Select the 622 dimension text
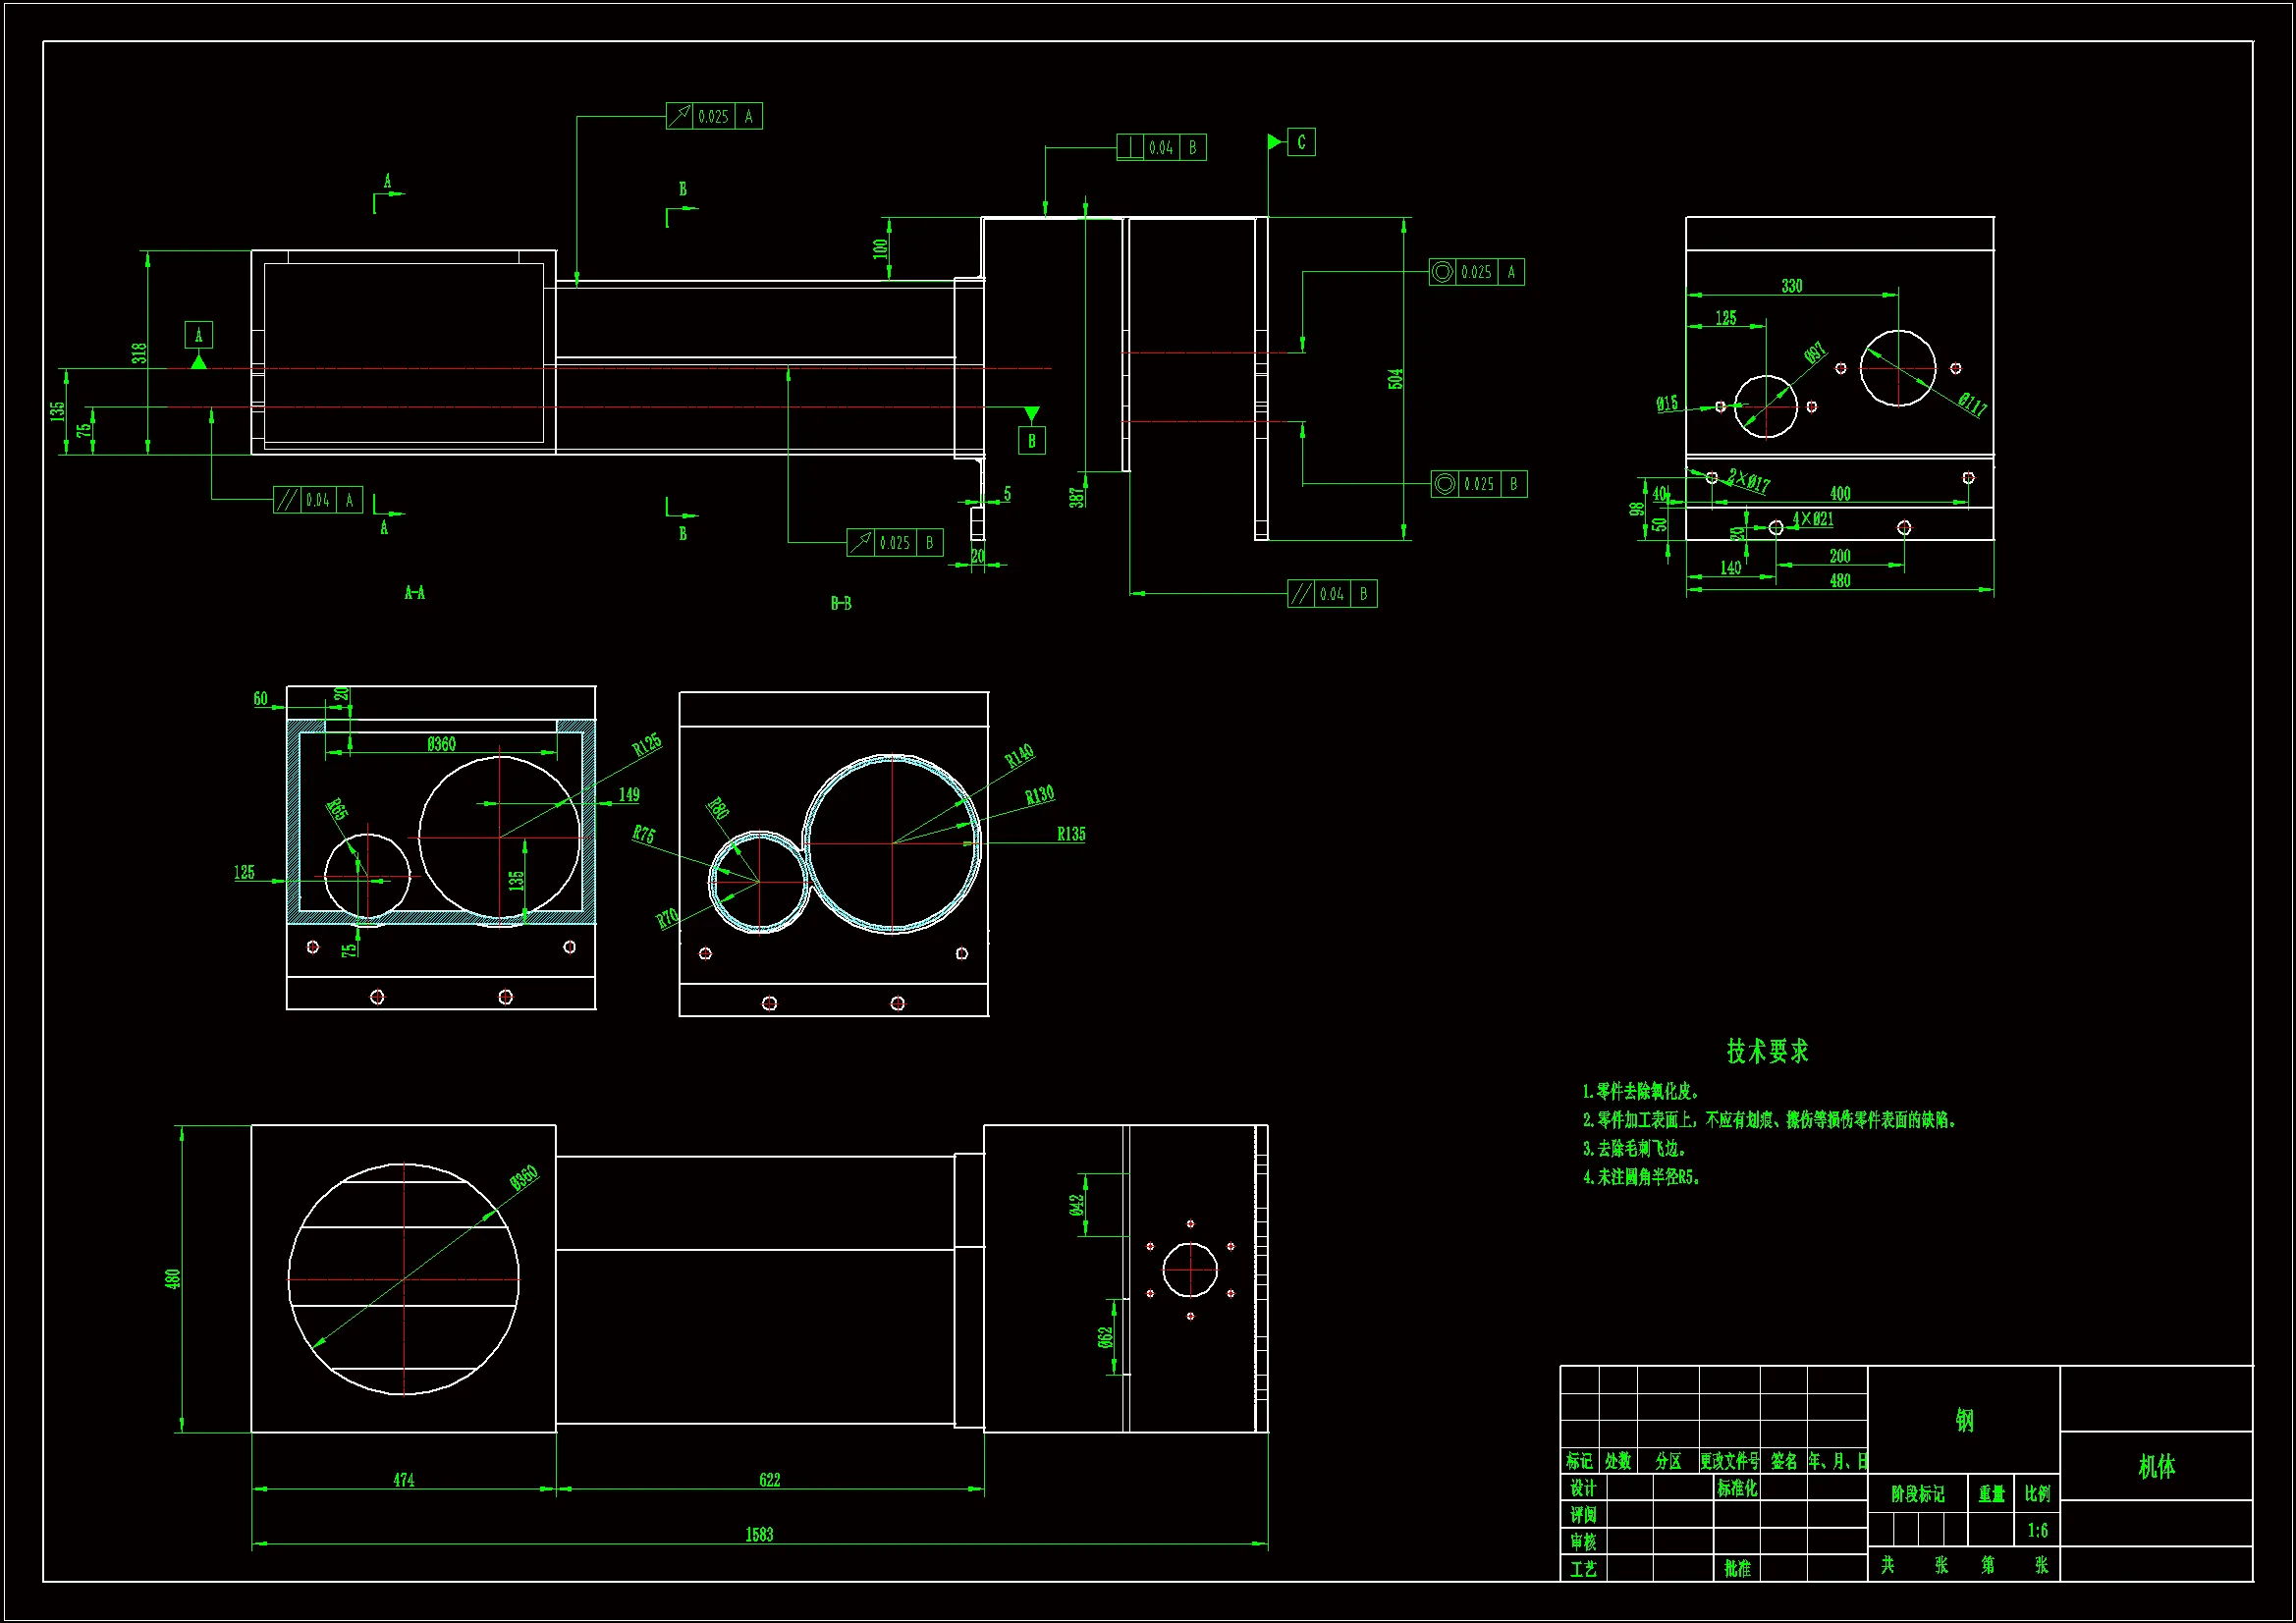 [769, 1480]
